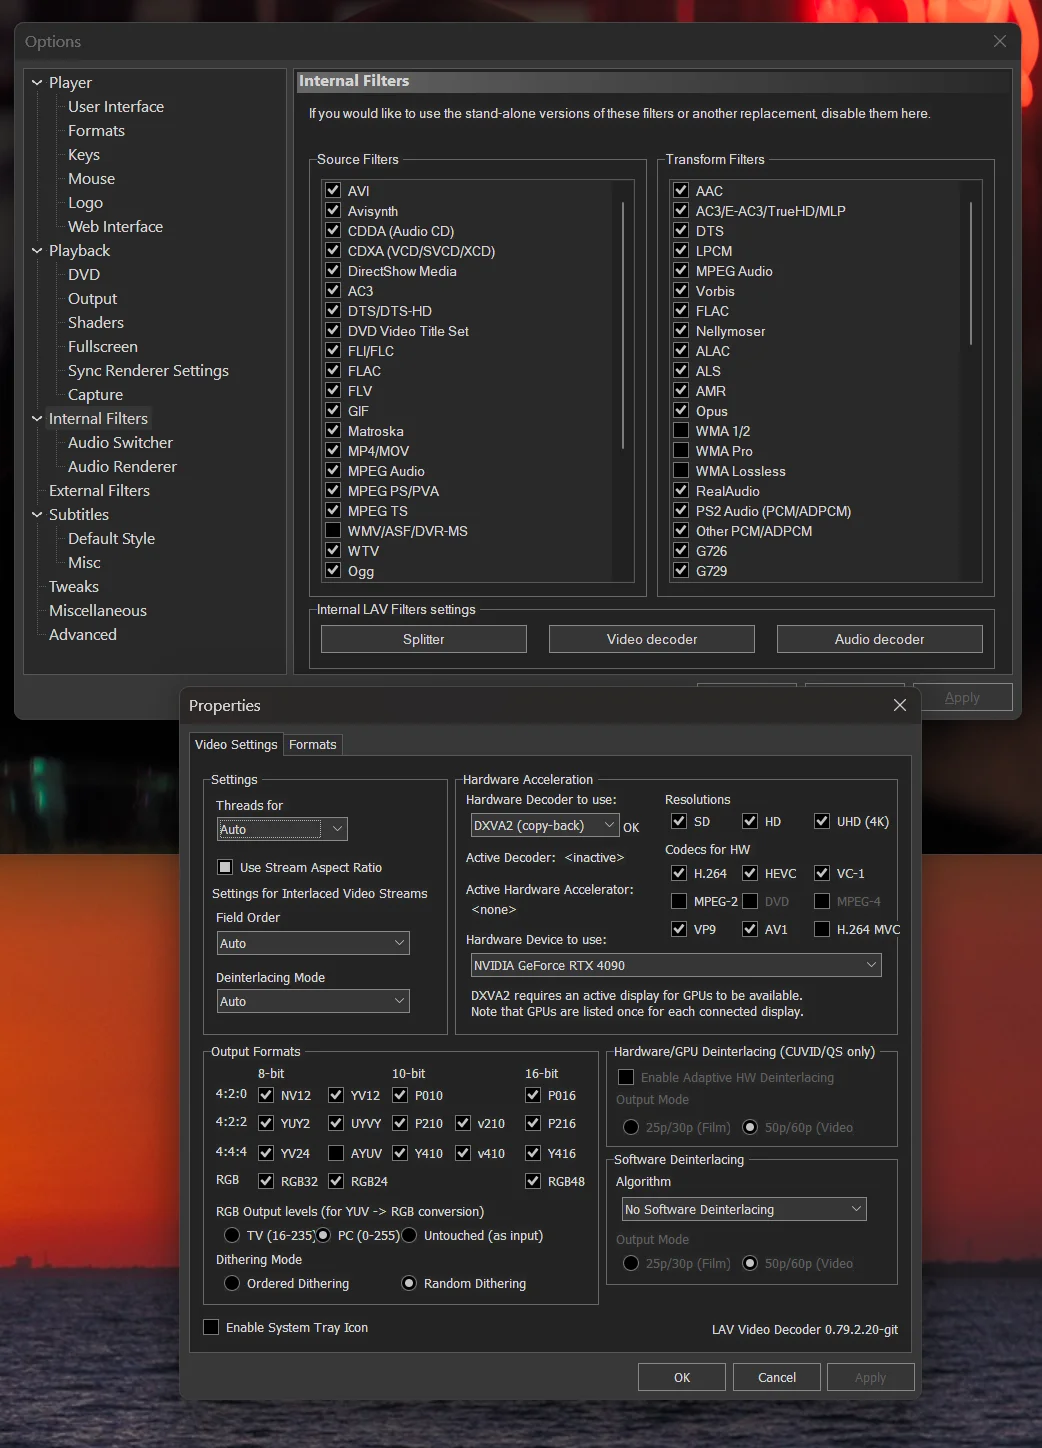
Task: Switch to the Video Settings tab
Action: point(236,744)
